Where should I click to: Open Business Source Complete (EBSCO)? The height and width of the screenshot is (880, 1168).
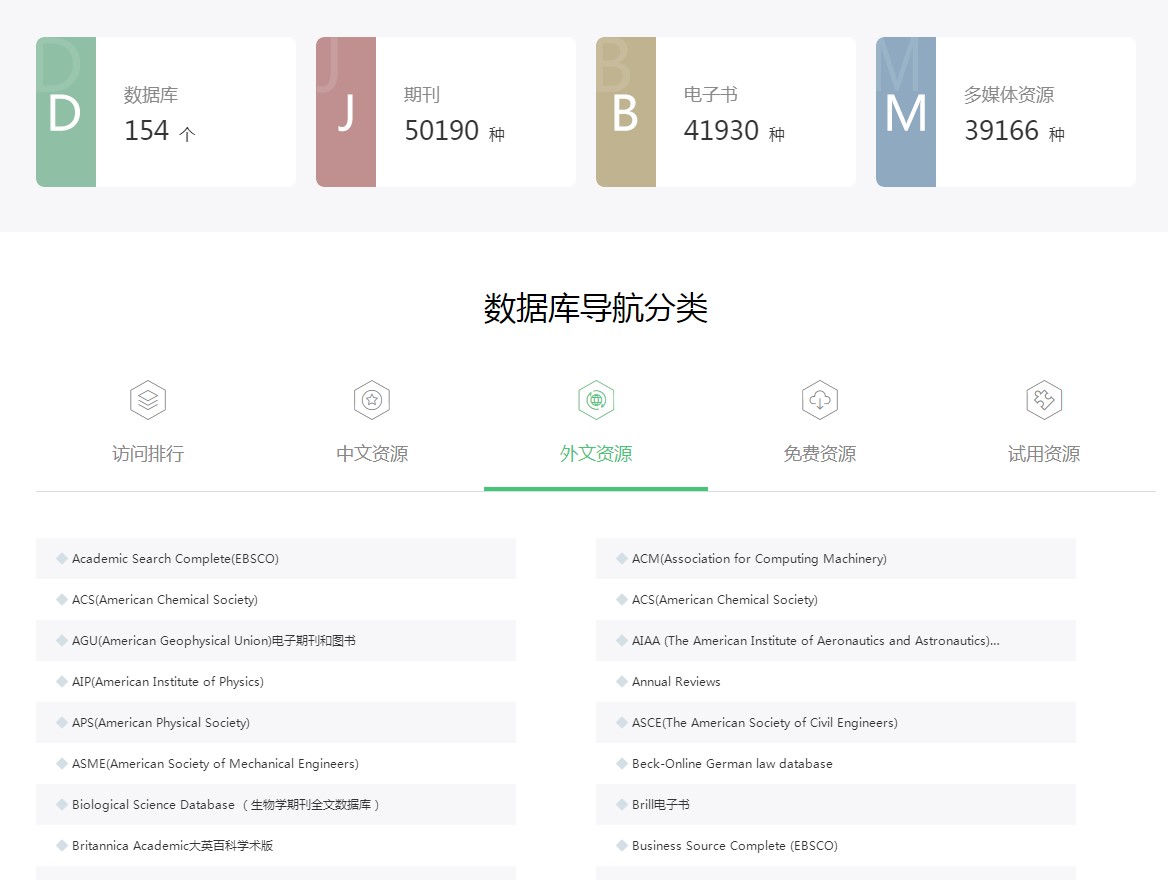point(734,846)
